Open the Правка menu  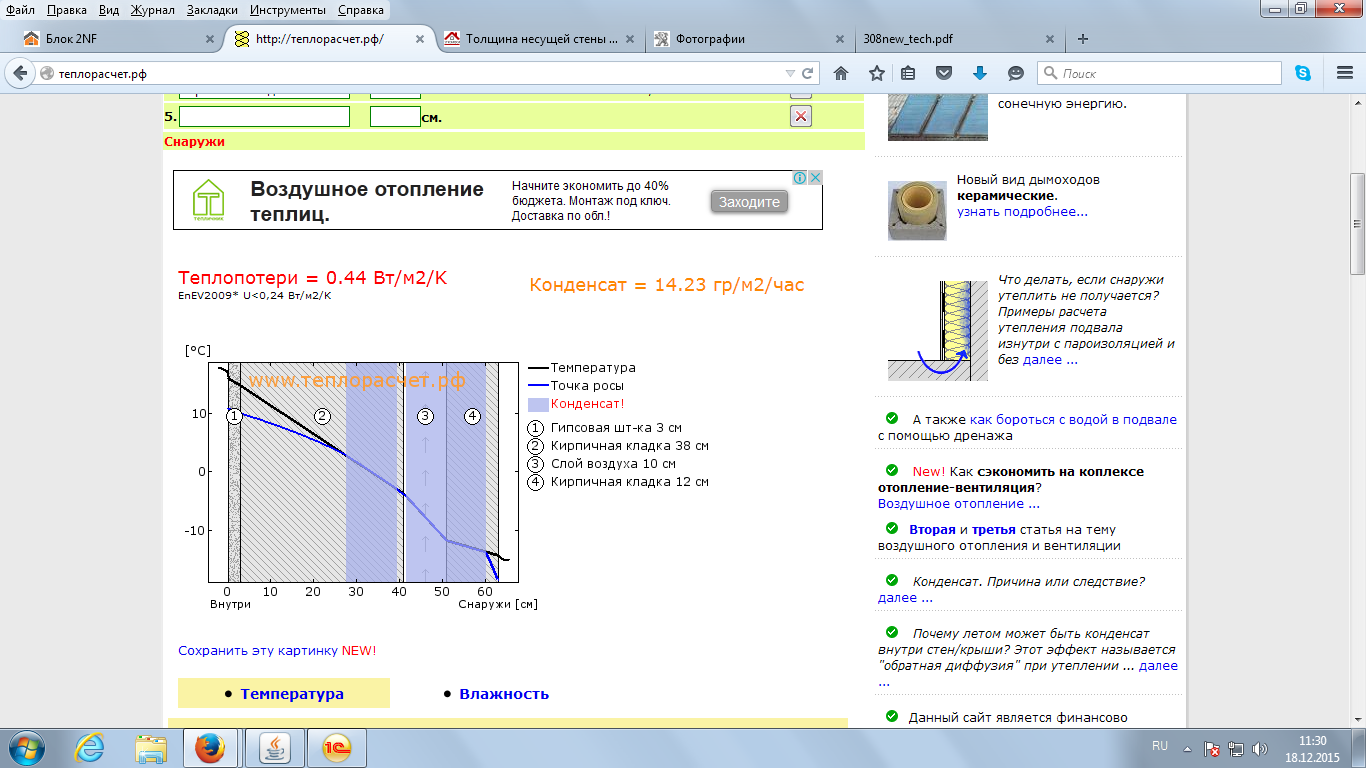pos(65,10)
